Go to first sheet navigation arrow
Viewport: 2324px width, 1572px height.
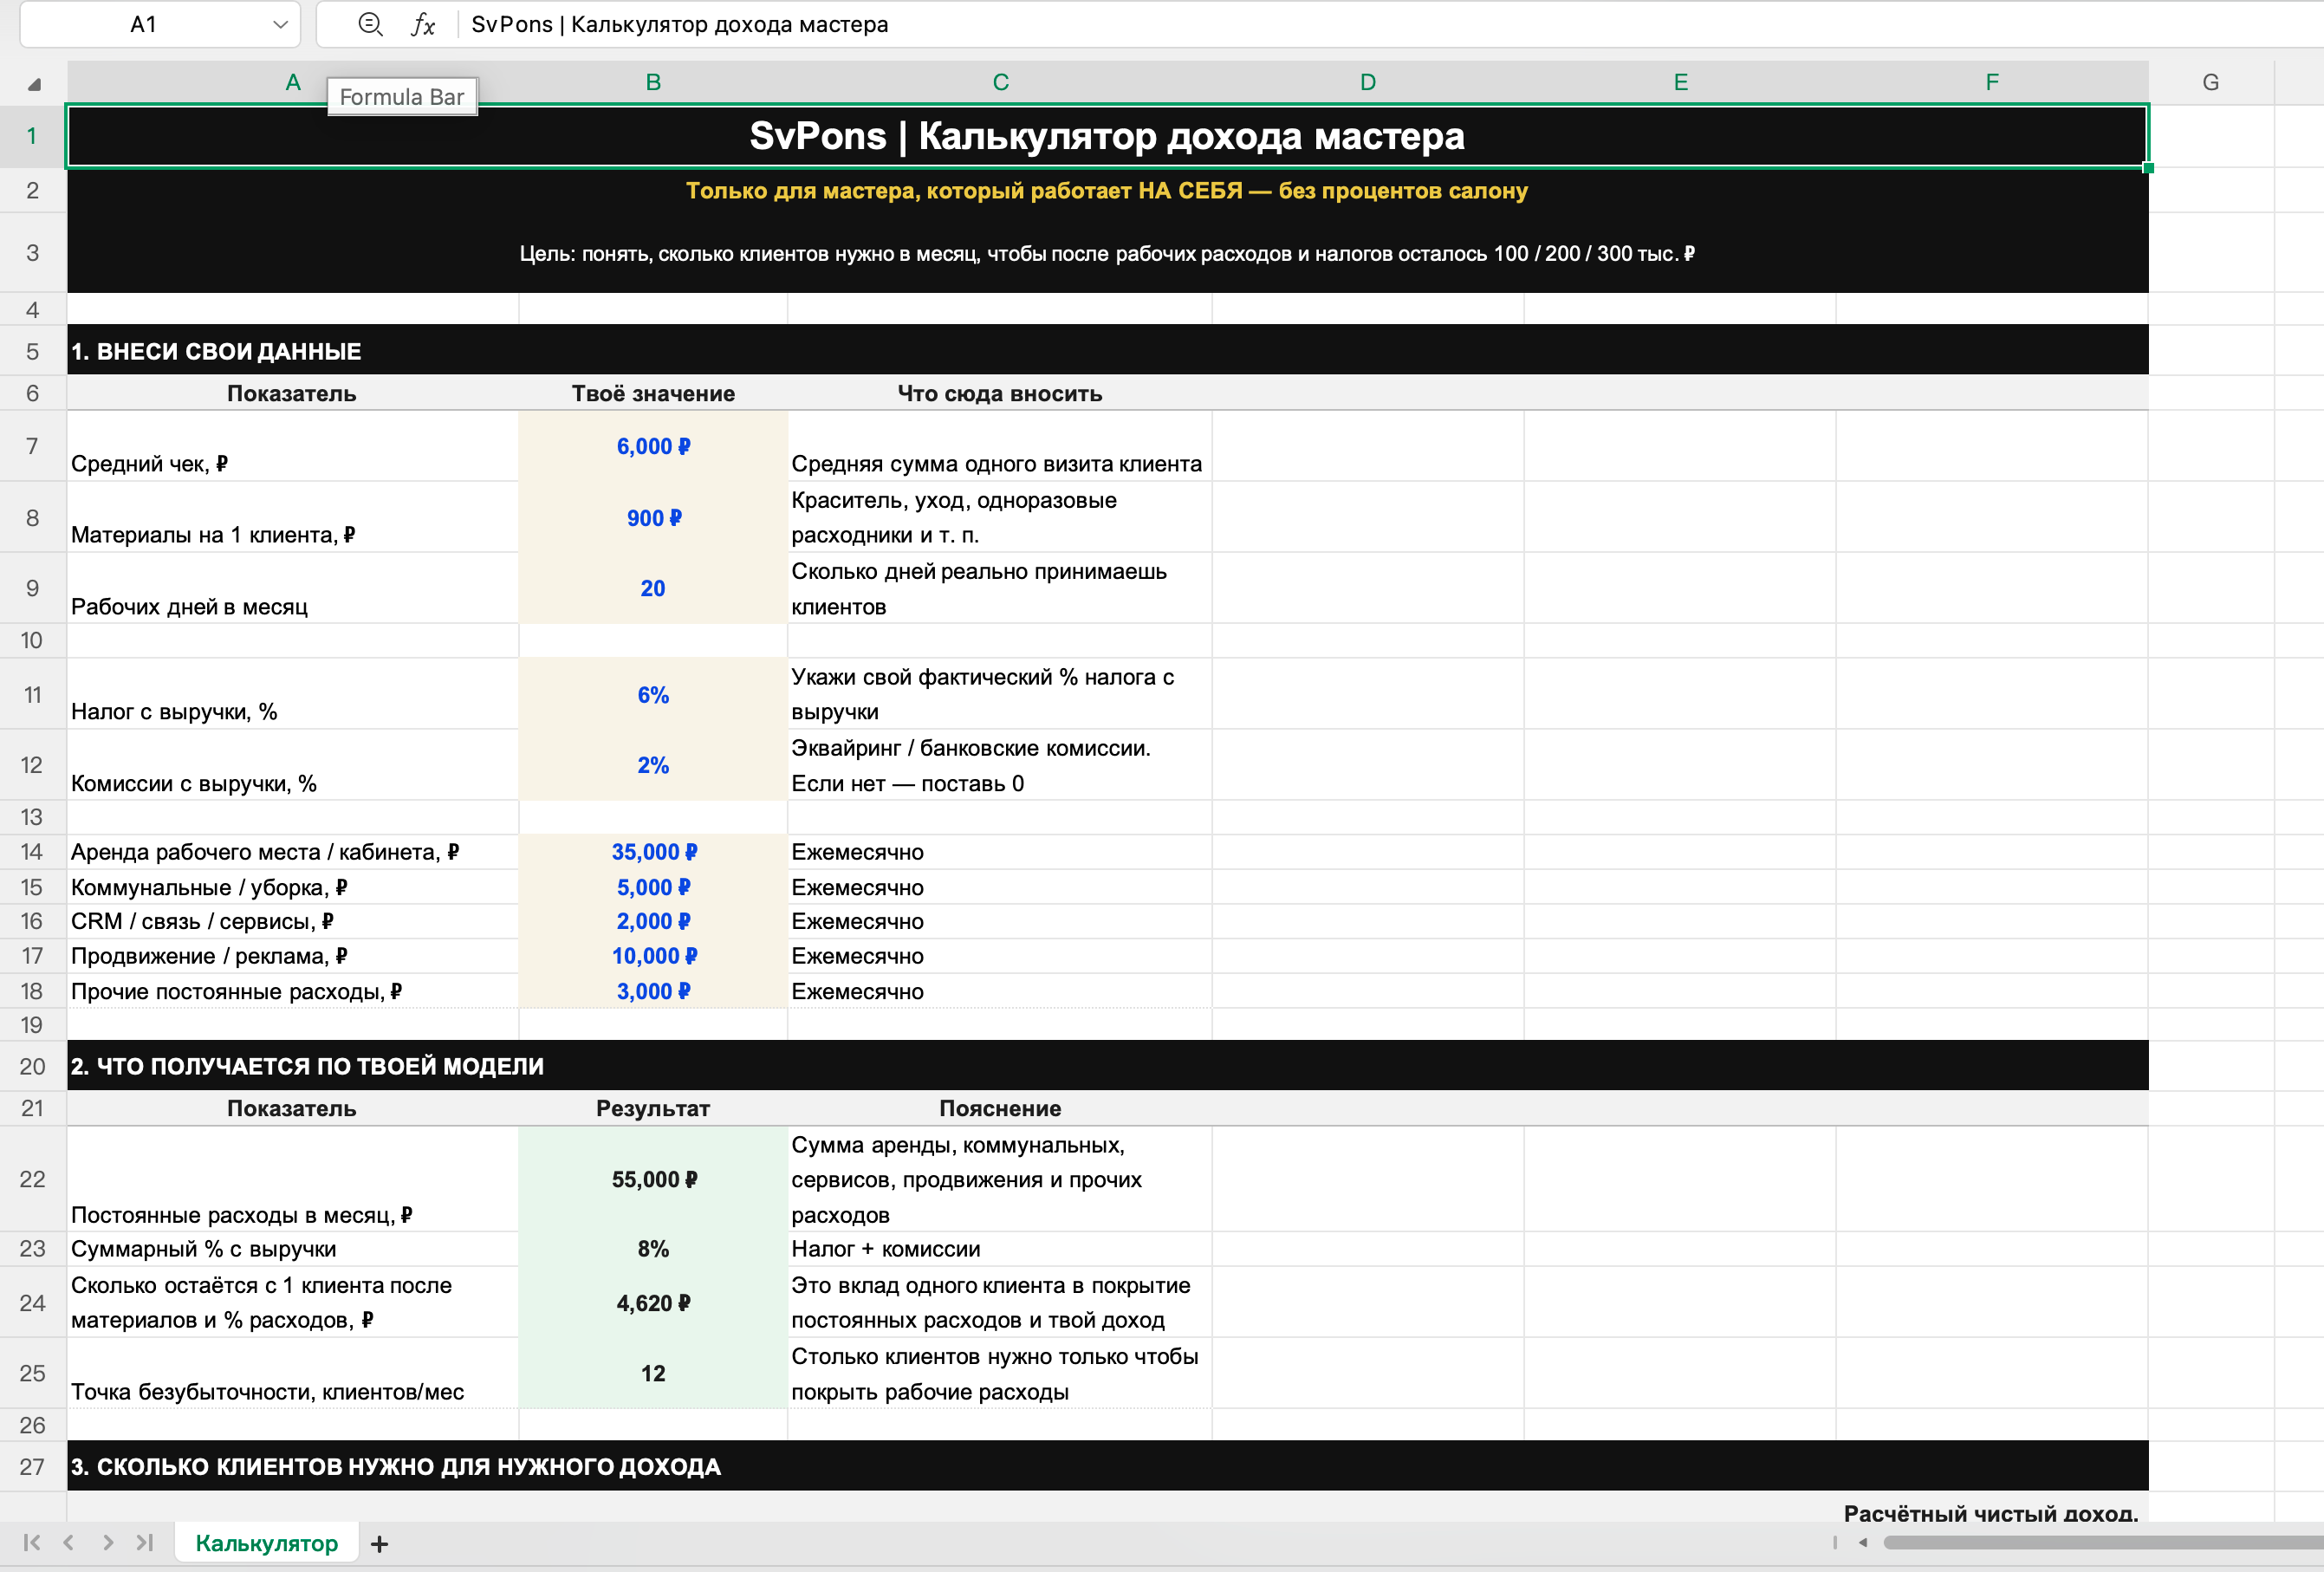click(32, 1542)
